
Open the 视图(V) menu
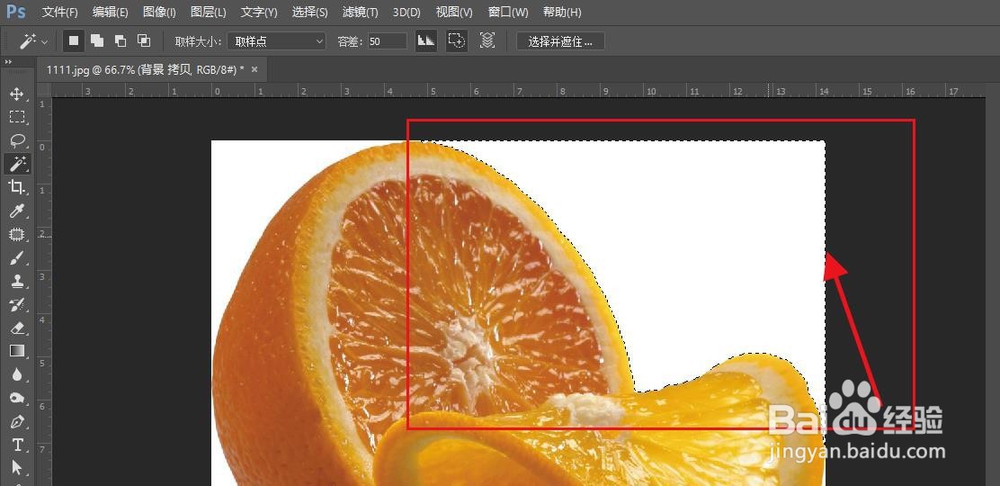[x=454, y=12]
